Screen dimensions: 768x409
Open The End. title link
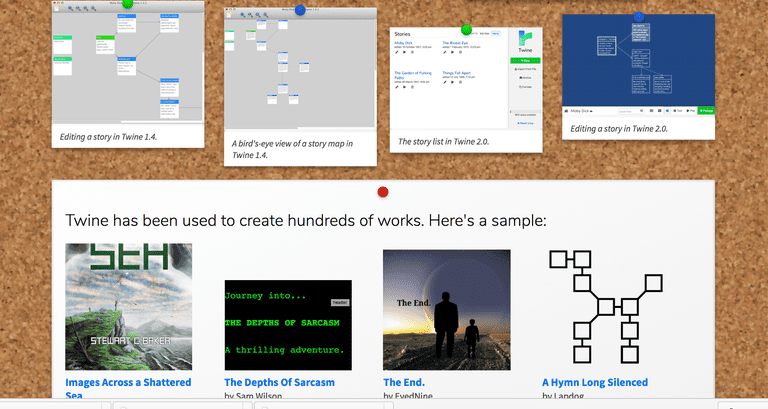coord(404,382)
